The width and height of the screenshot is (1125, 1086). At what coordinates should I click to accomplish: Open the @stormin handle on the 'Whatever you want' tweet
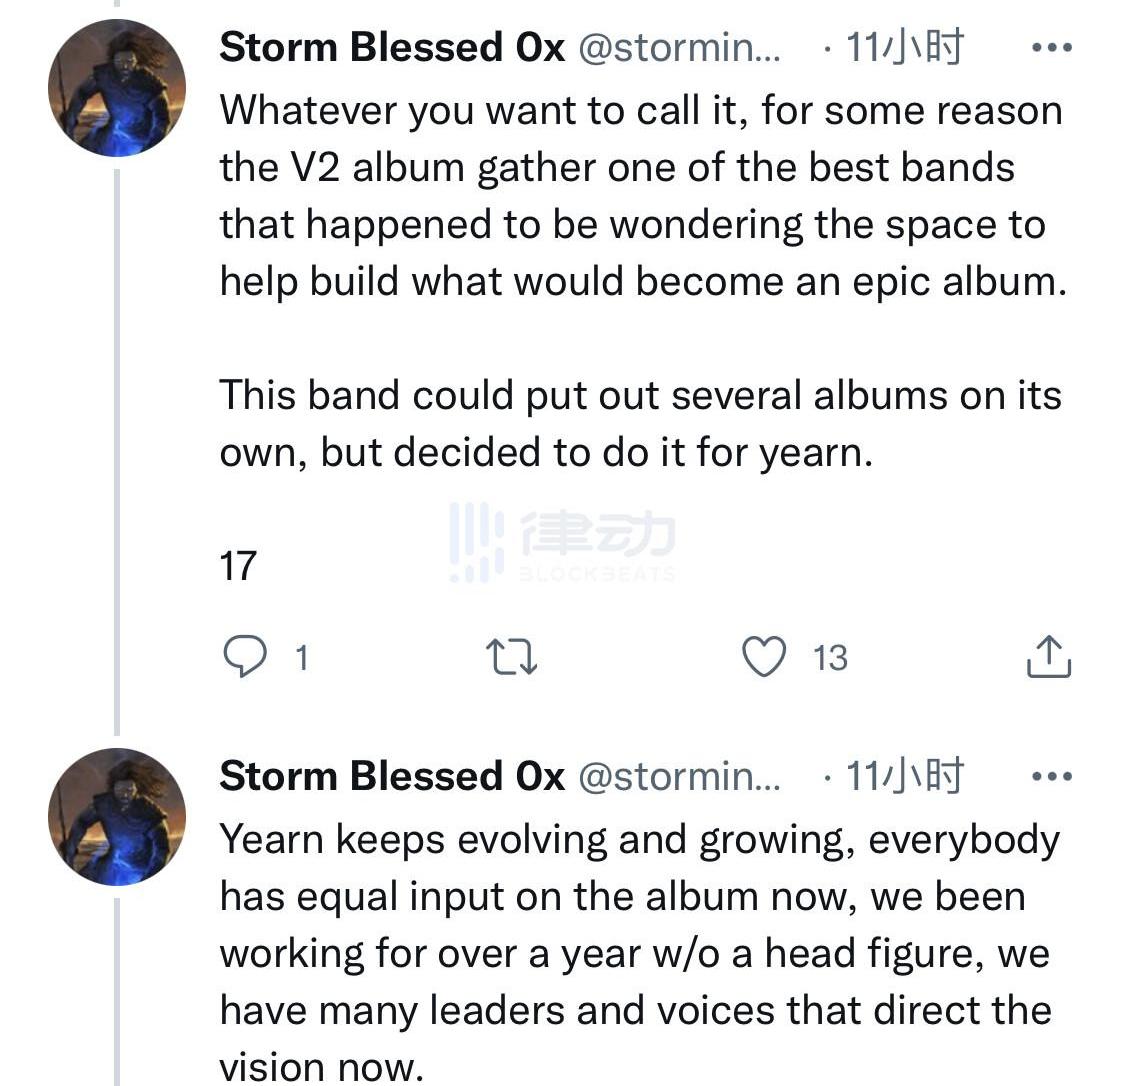tap(680, 48)
